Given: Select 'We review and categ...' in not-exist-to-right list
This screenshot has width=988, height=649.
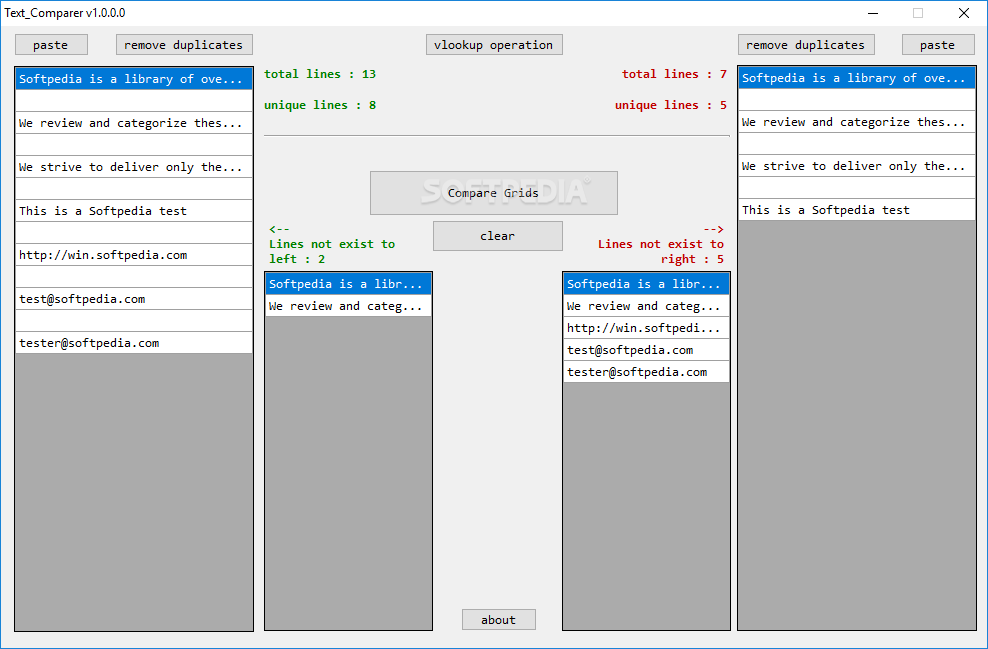Looking at the screenshot, I should click(x=646, y=306).
